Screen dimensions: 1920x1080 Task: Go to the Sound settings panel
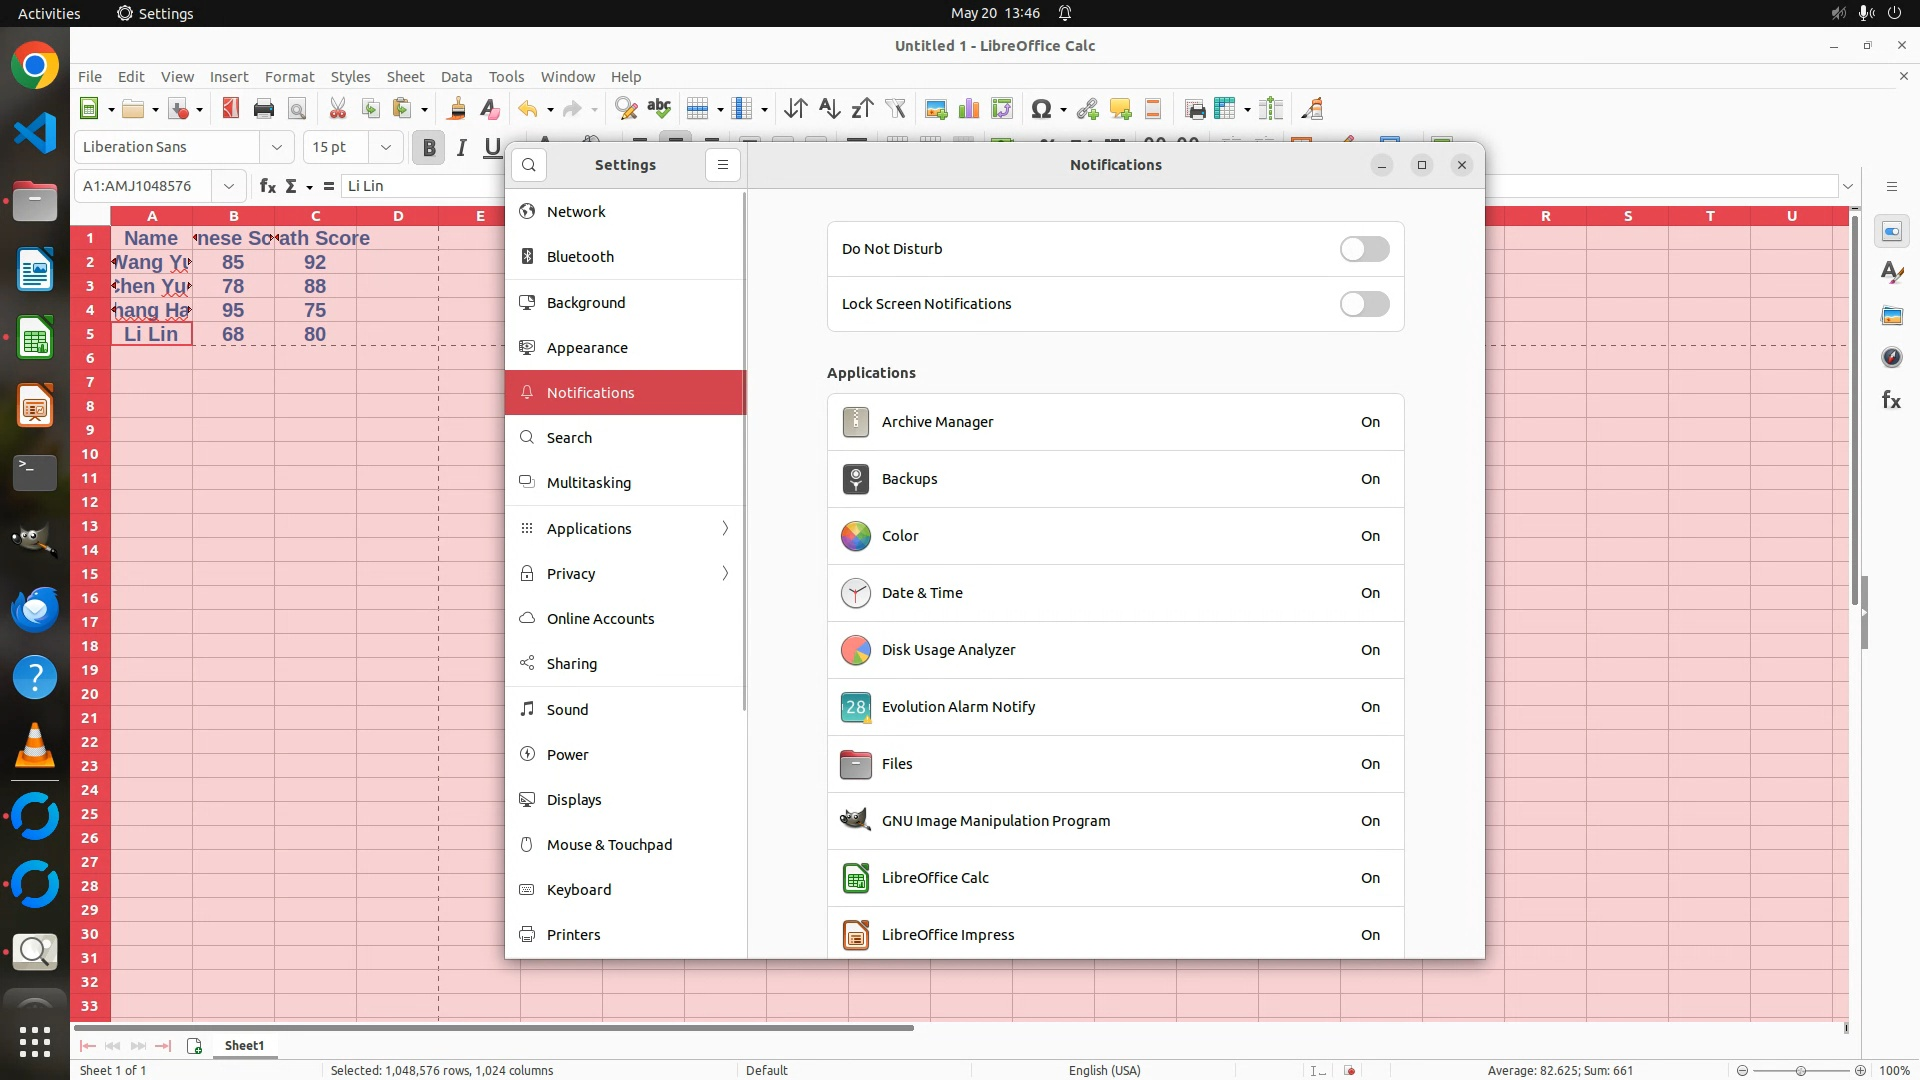[x=567, y=710]
